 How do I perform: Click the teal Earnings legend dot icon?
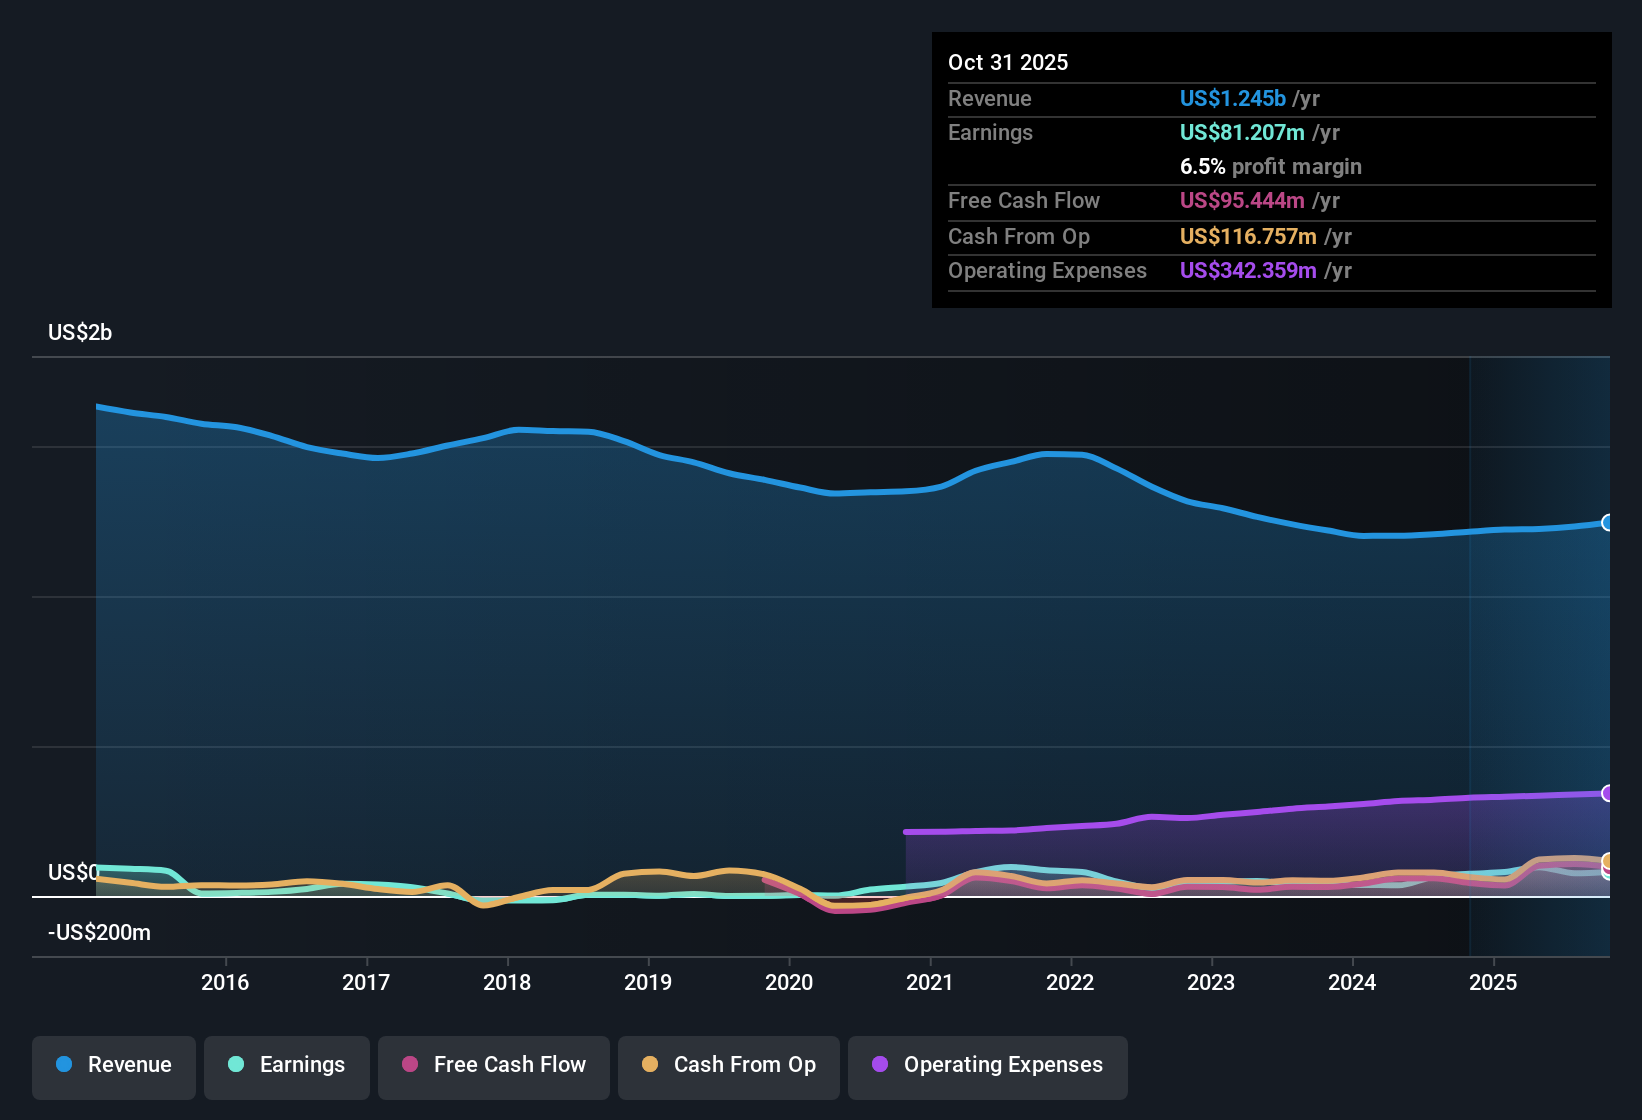(x=236, y=1065)
